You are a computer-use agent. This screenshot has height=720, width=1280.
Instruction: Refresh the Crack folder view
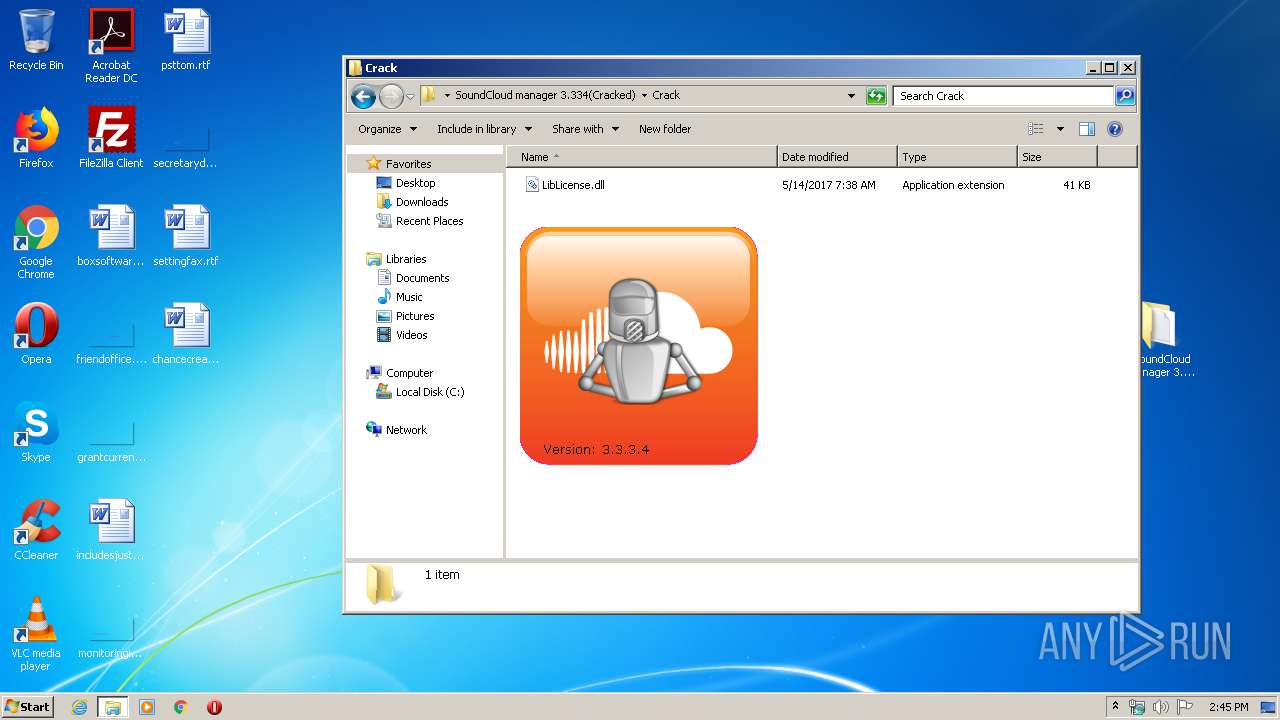876,96
